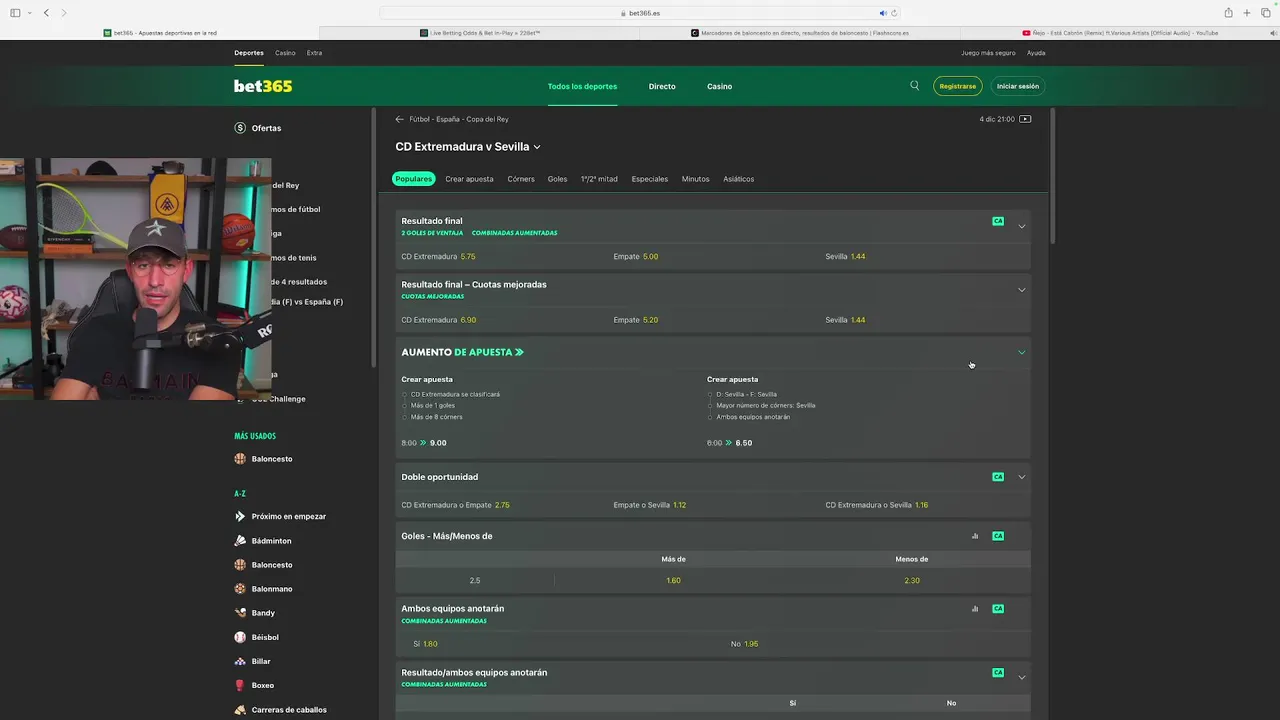This screenshot has width=1280, height=720.
Task: Click CA badge in Resultado/ambos equipos anotarán
Action: click(x=998, y=673)
